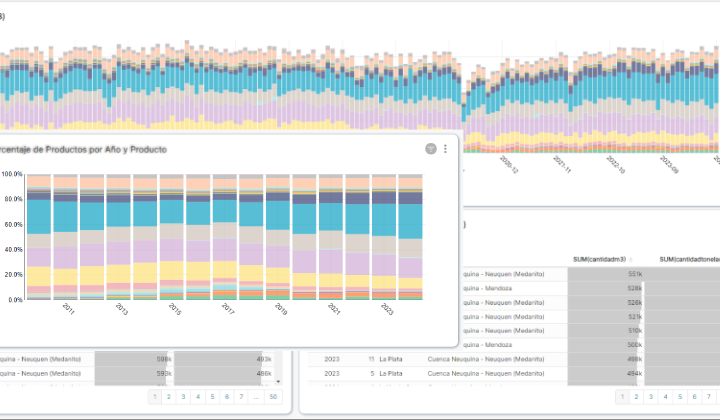Click the 2023-09 axis label on top chart
This screenshot has width=720, height=420.
click(x=669, y=164)
